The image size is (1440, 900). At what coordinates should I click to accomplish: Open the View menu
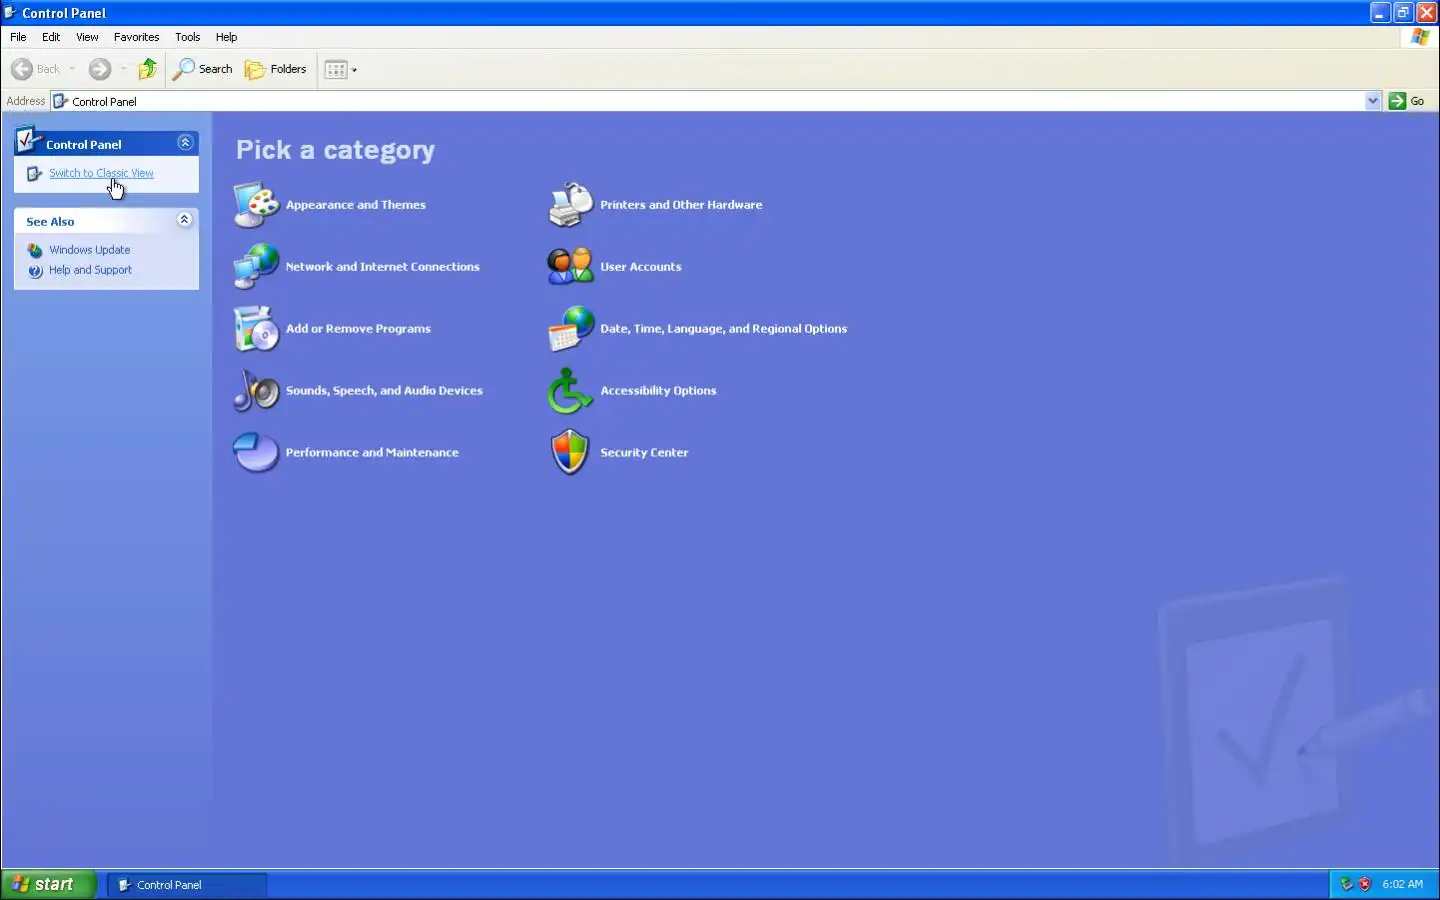pos(87,37)
